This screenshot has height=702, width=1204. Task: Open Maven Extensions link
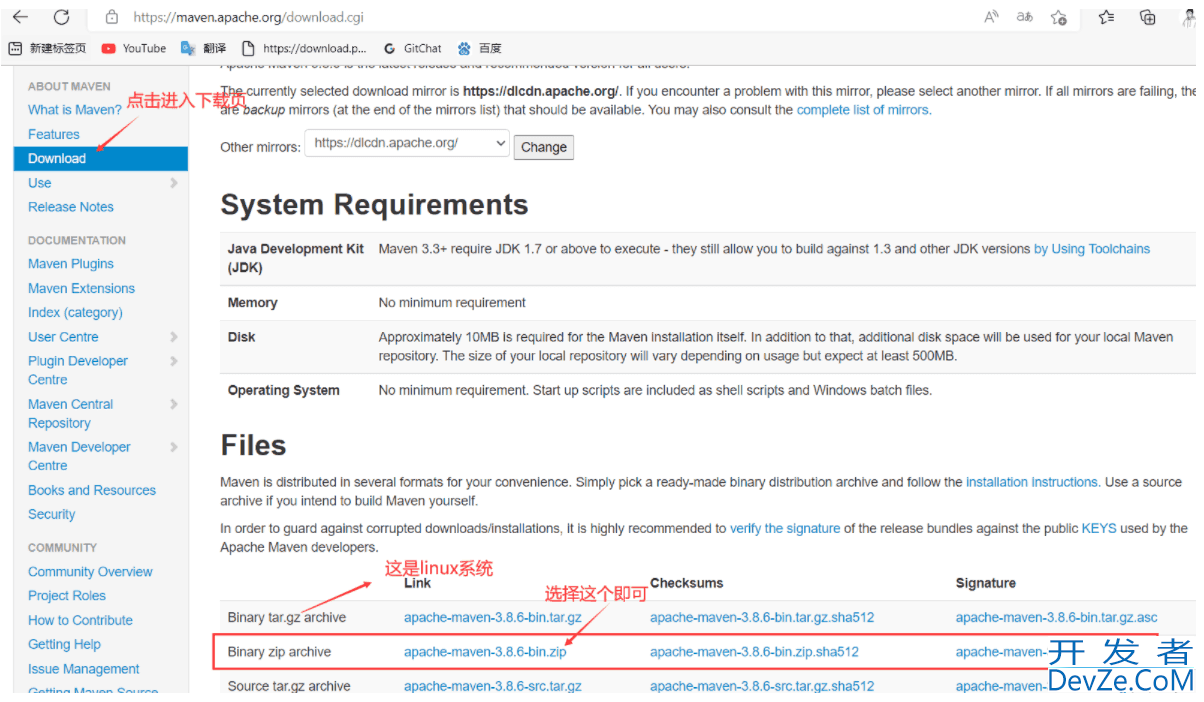click(x=81, y=288)
